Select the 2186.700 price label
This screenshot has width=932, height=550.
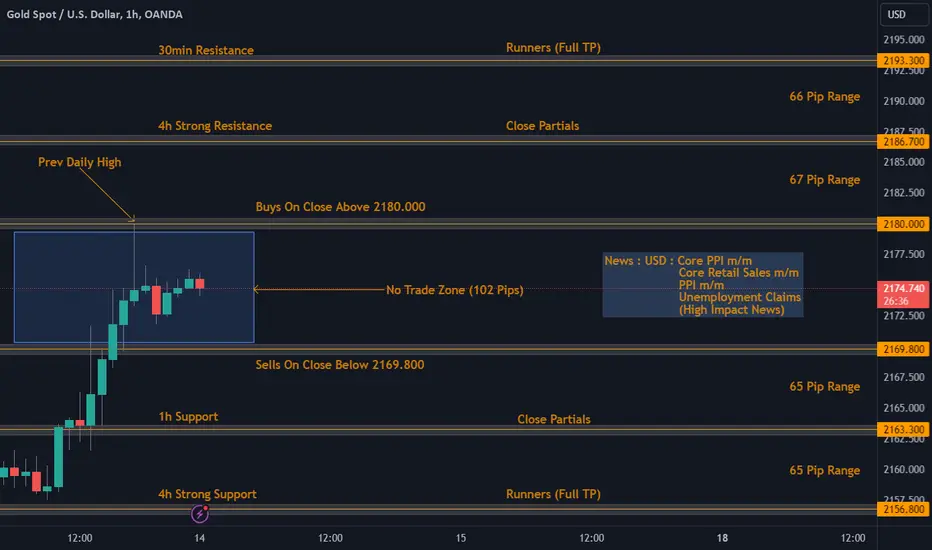[x=903, y=142]
